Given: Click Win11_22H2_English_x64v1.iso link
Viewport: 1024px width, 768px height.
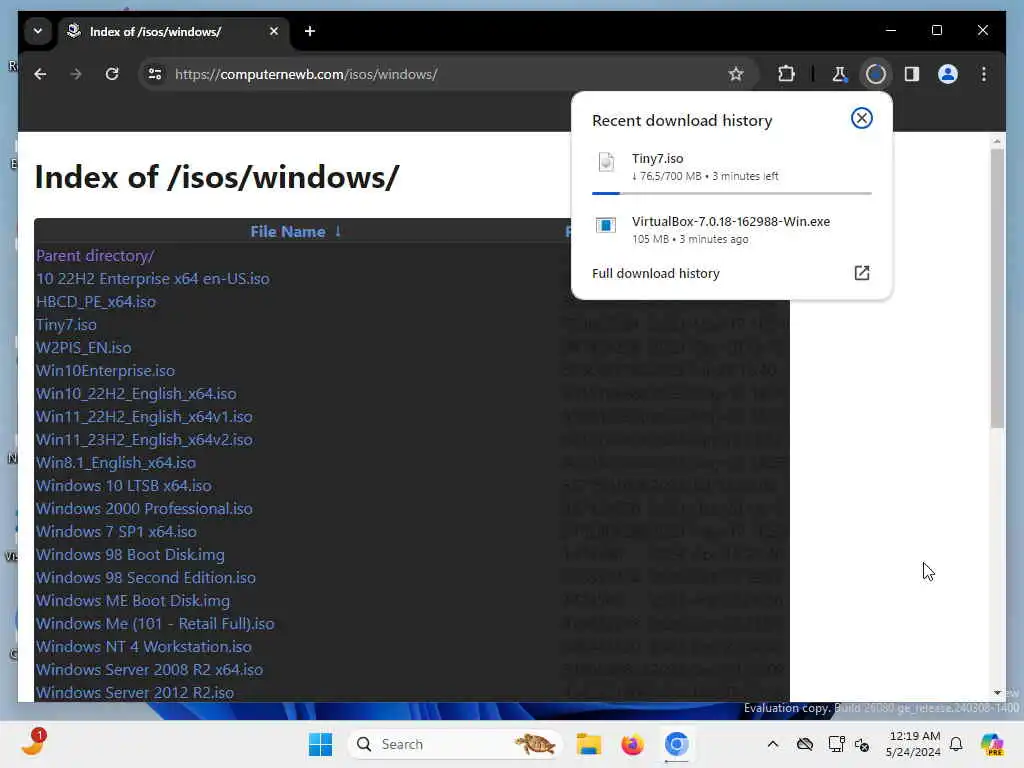Looking at the screenshot, I should (x=144, y=417).
